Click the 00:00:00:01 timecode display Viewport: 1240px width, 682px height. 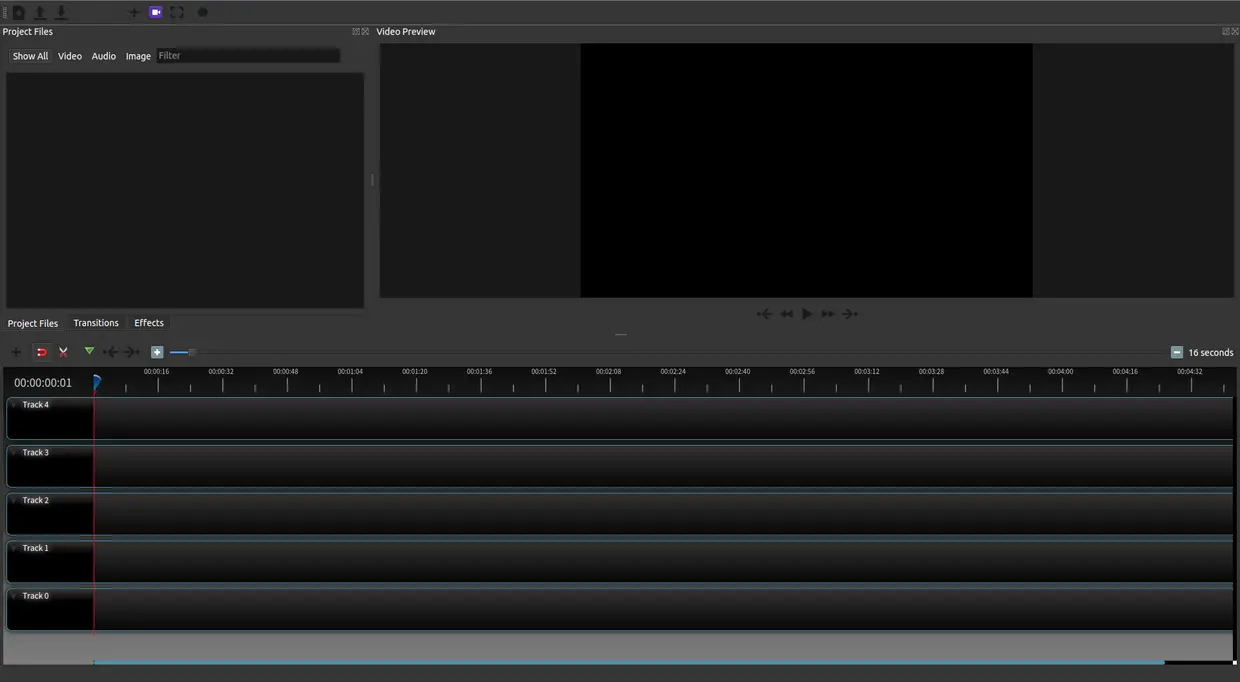(x=43, y=383)
